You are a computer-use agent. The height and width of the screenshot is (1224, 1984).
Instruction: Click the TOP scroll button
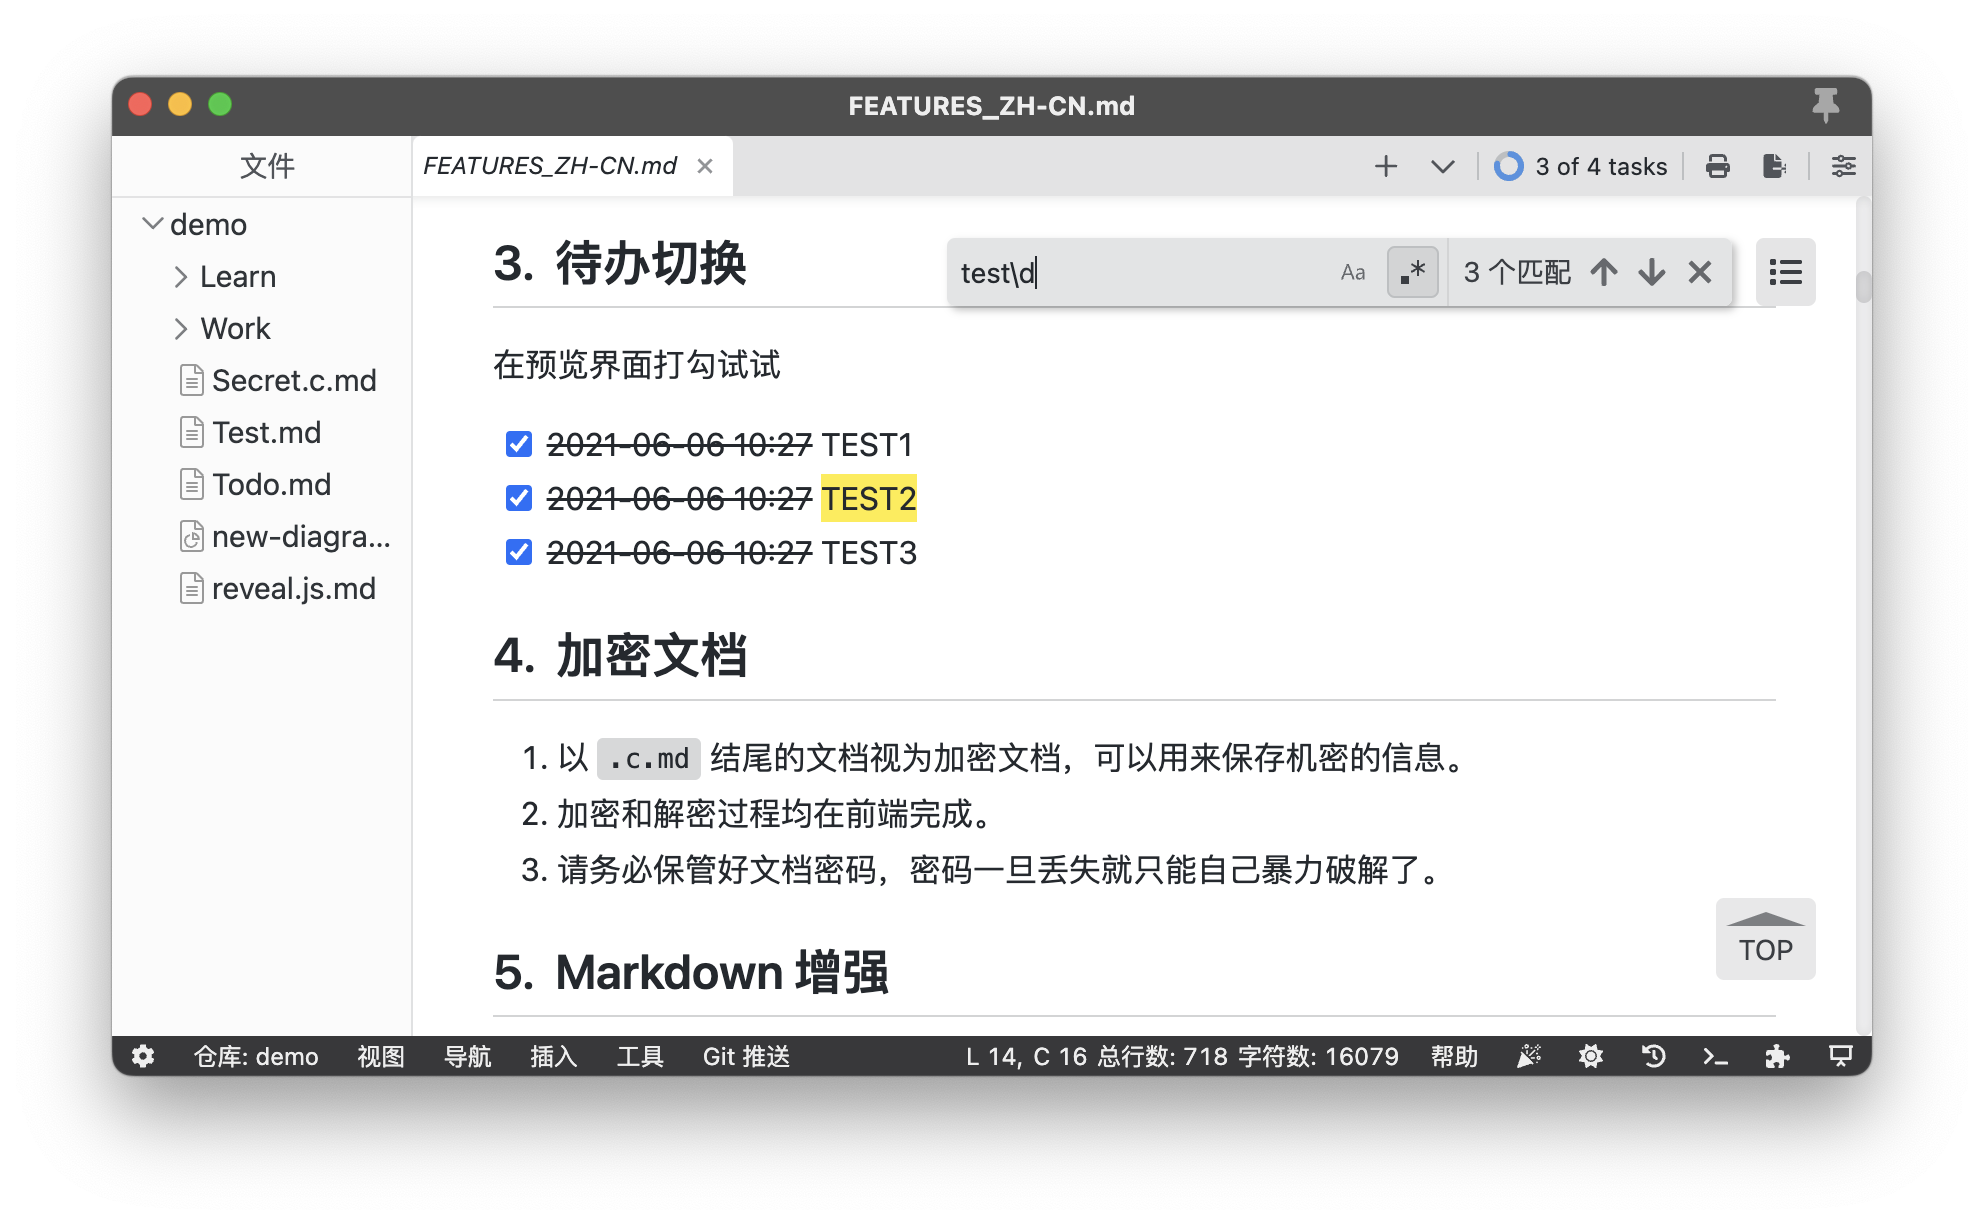[1765, 939]
